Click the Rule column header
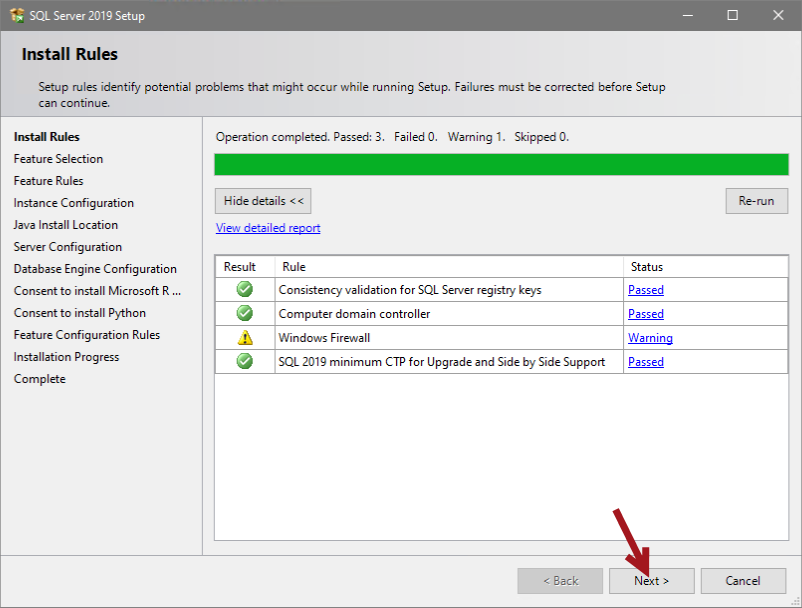The height and width of the screenshot is (608, 802). pyautogui.click(x=449, y=267)
